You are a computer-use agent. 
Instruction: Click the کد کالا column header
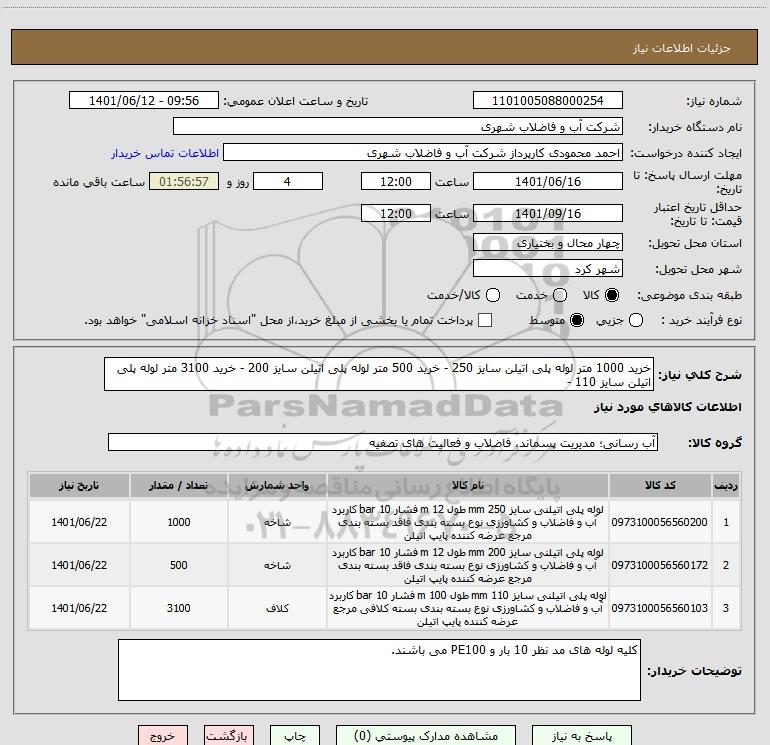tap(660, 485)
